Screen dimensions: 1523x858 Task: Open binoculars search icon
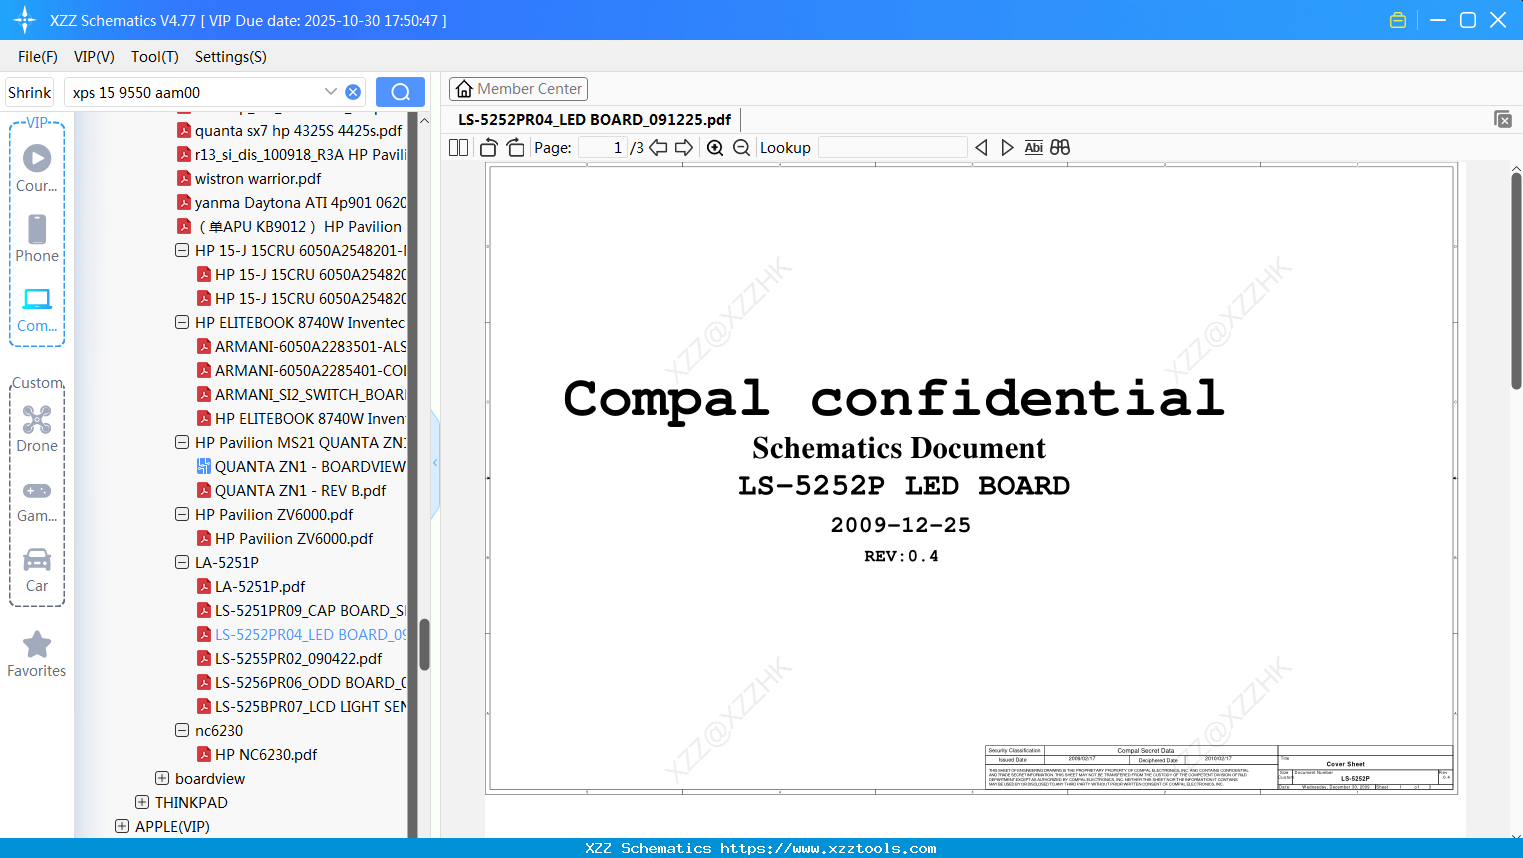click(x=1060, y=147)
